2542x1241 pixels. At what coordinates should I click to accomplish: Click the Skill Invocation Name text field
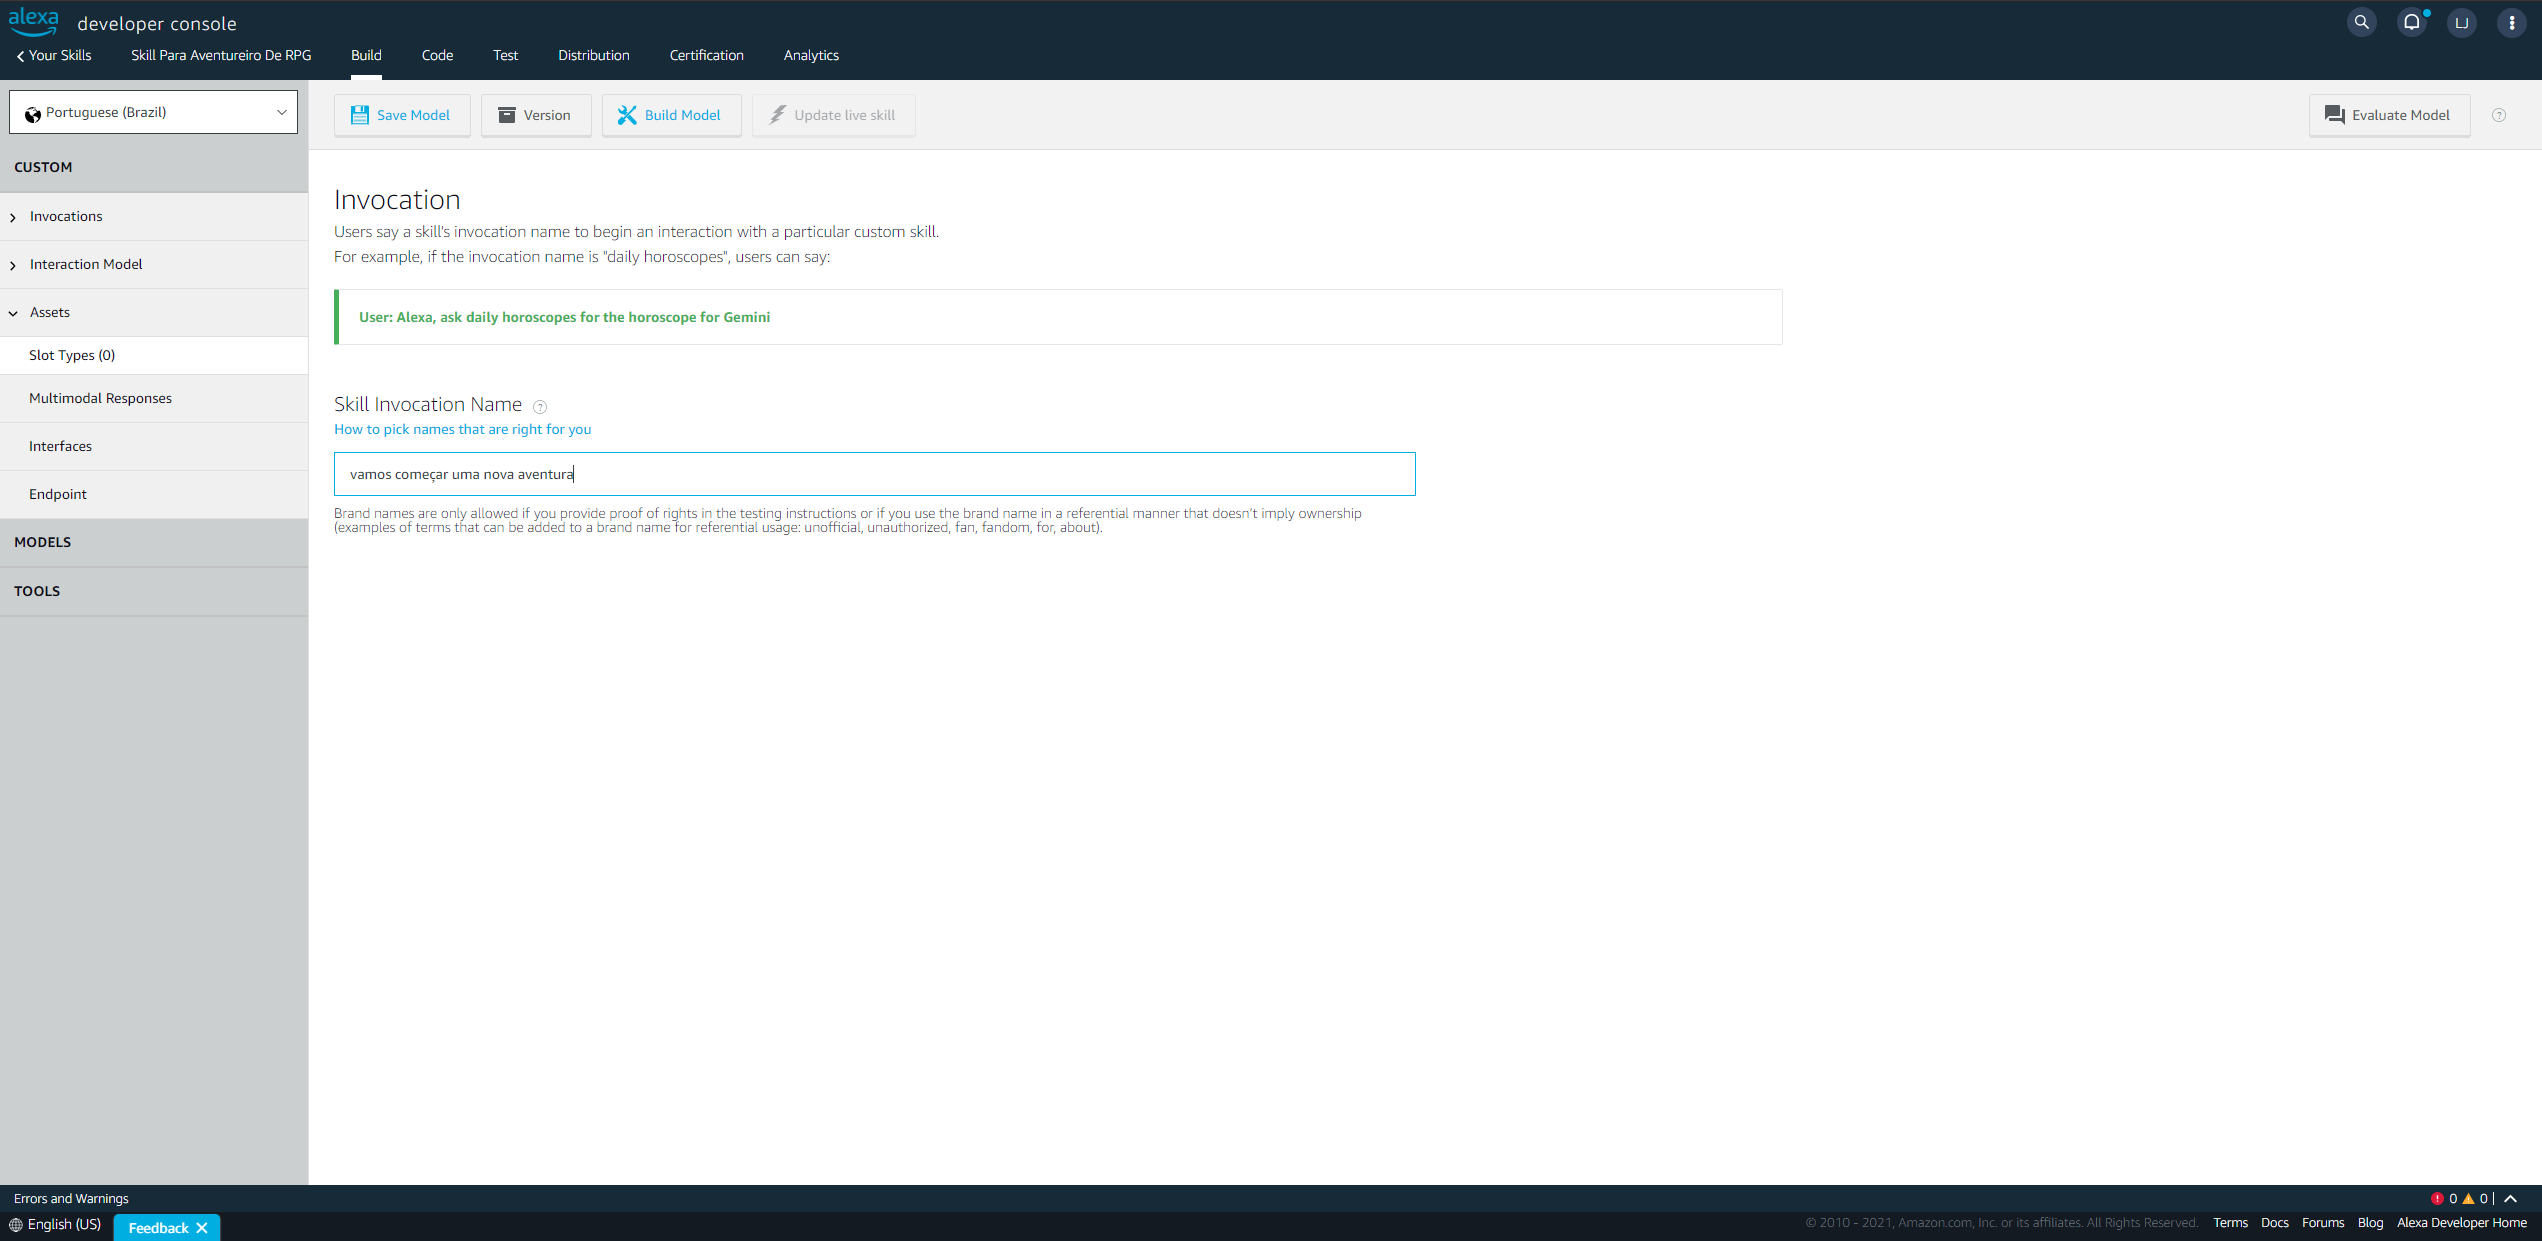[874, 474]
